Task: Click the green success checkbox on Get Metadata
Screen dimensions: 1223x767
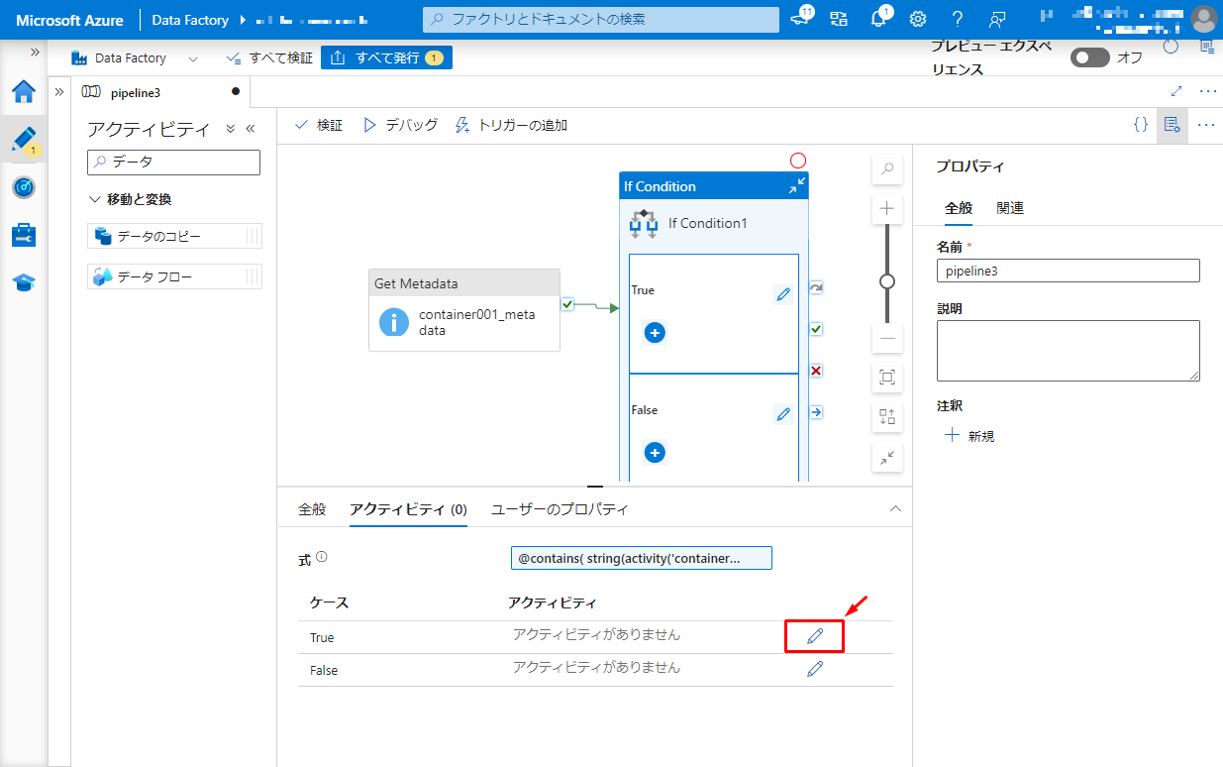Action: tap(568, 304)
